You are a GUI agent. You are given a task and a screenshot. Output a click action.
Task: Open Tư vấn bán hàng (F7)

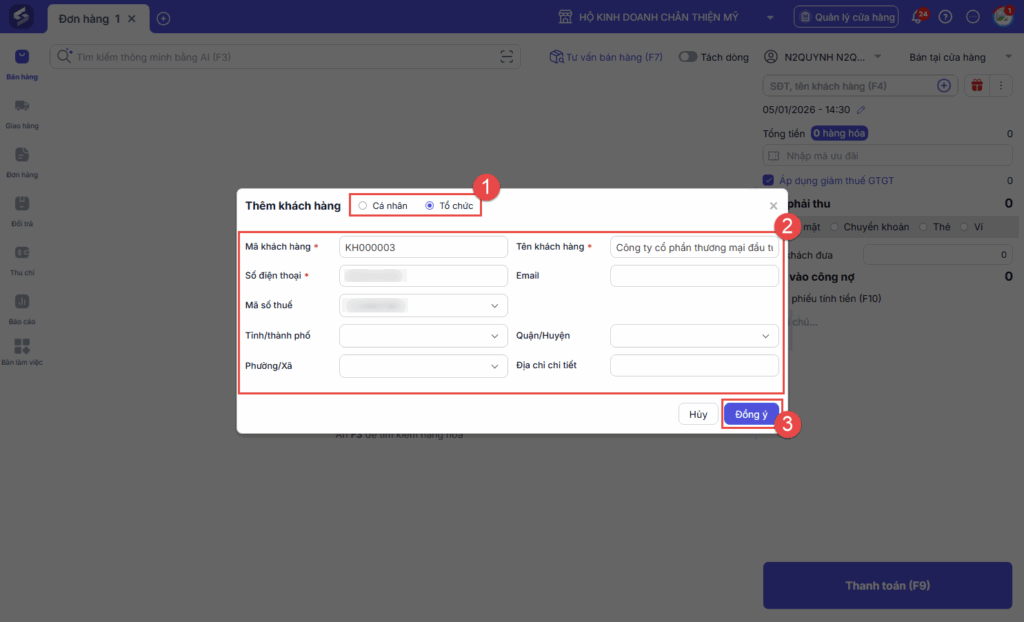pos(606,57)
